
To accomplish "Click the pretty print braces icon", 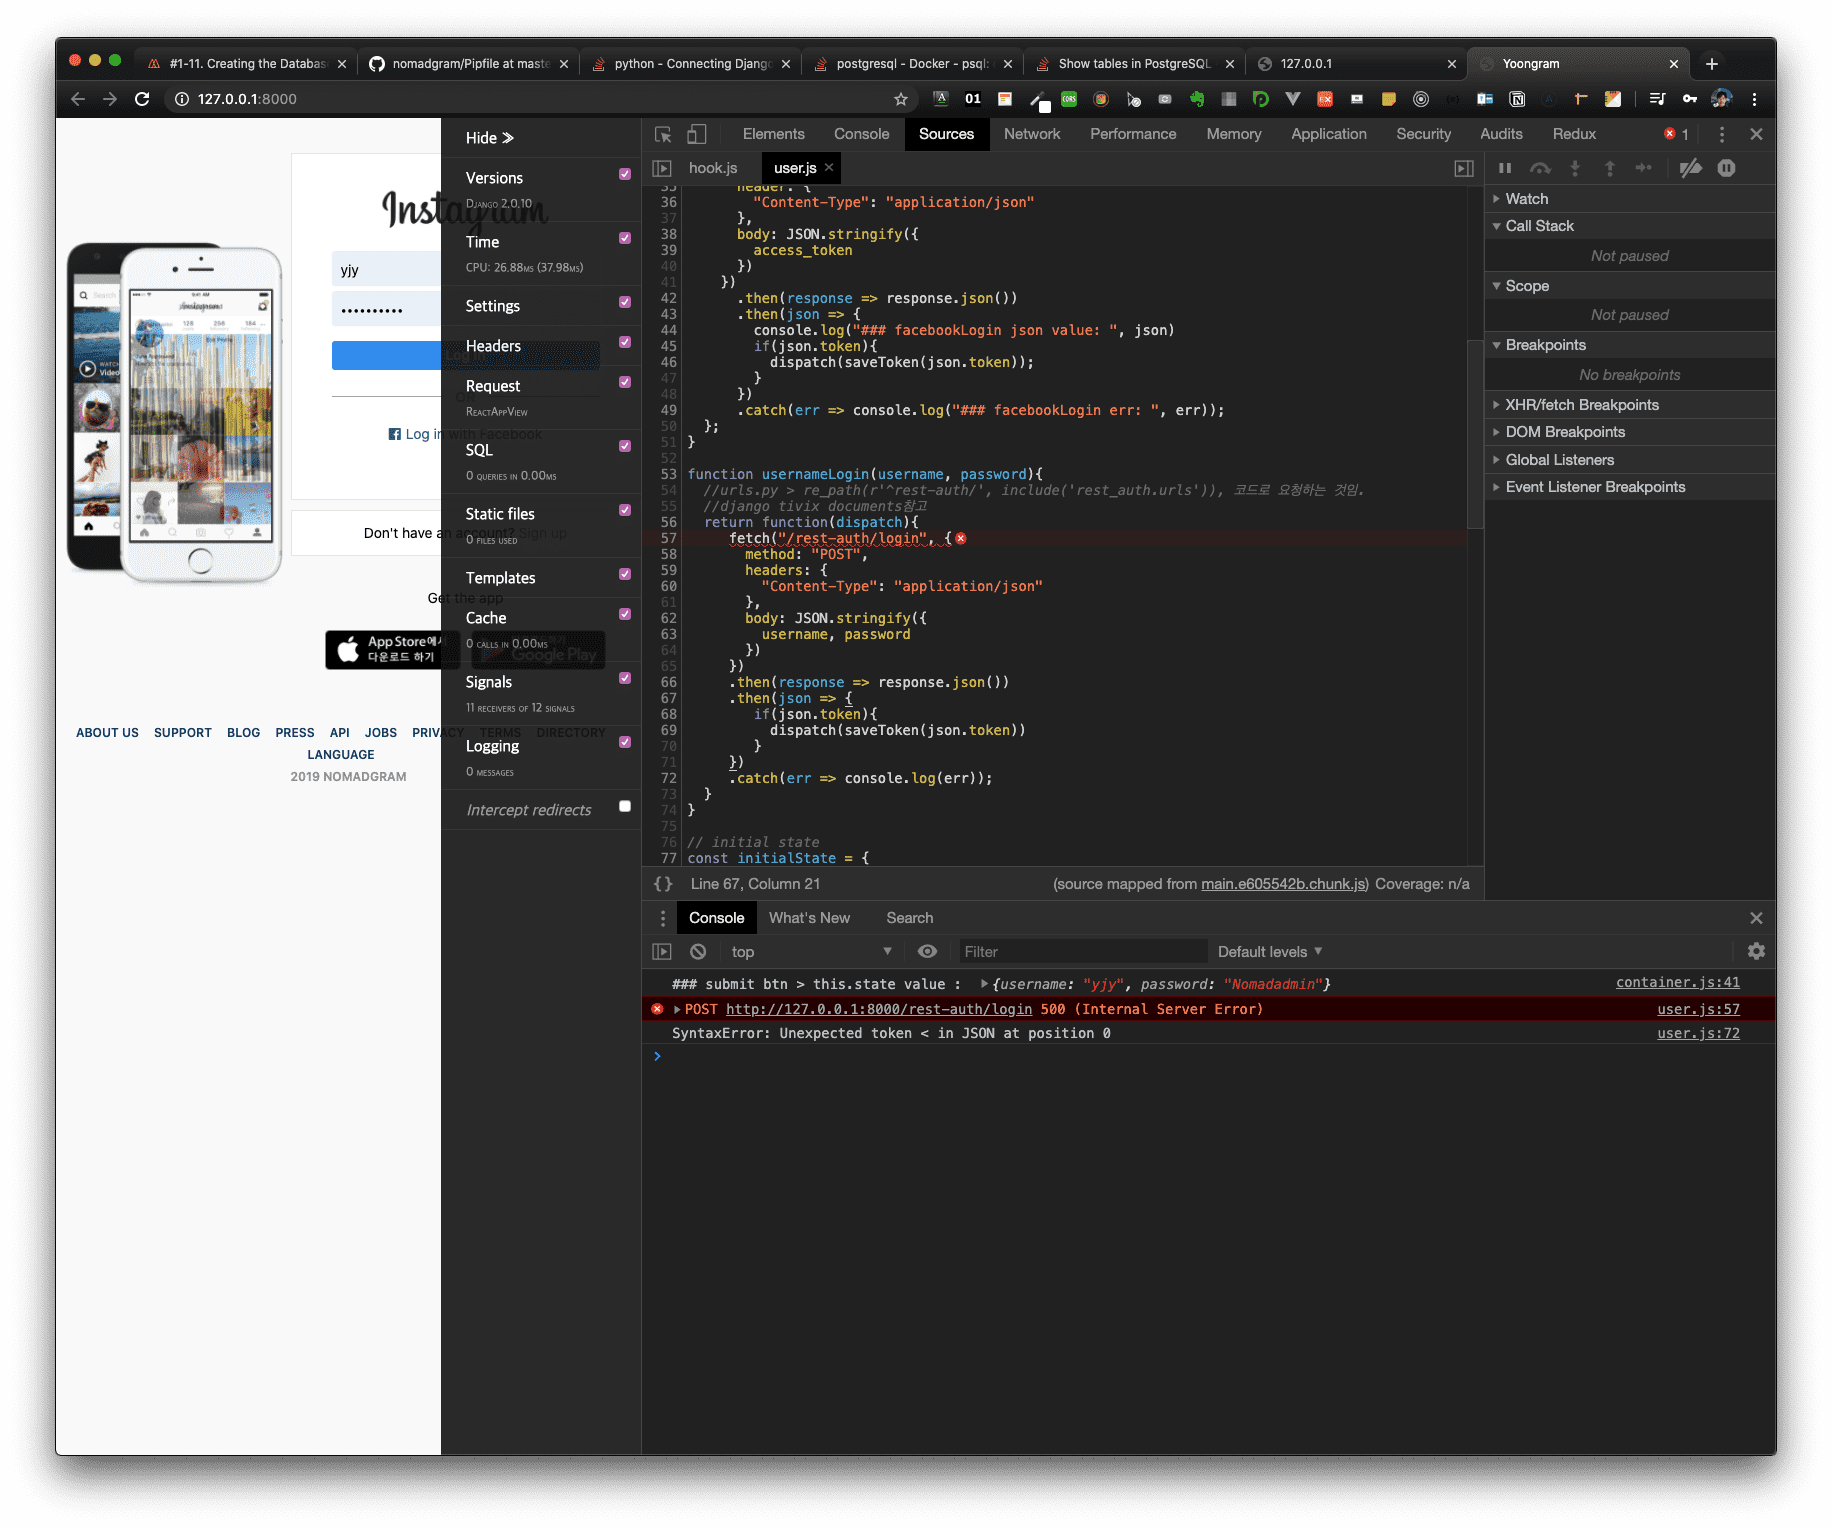I will 663,884.
